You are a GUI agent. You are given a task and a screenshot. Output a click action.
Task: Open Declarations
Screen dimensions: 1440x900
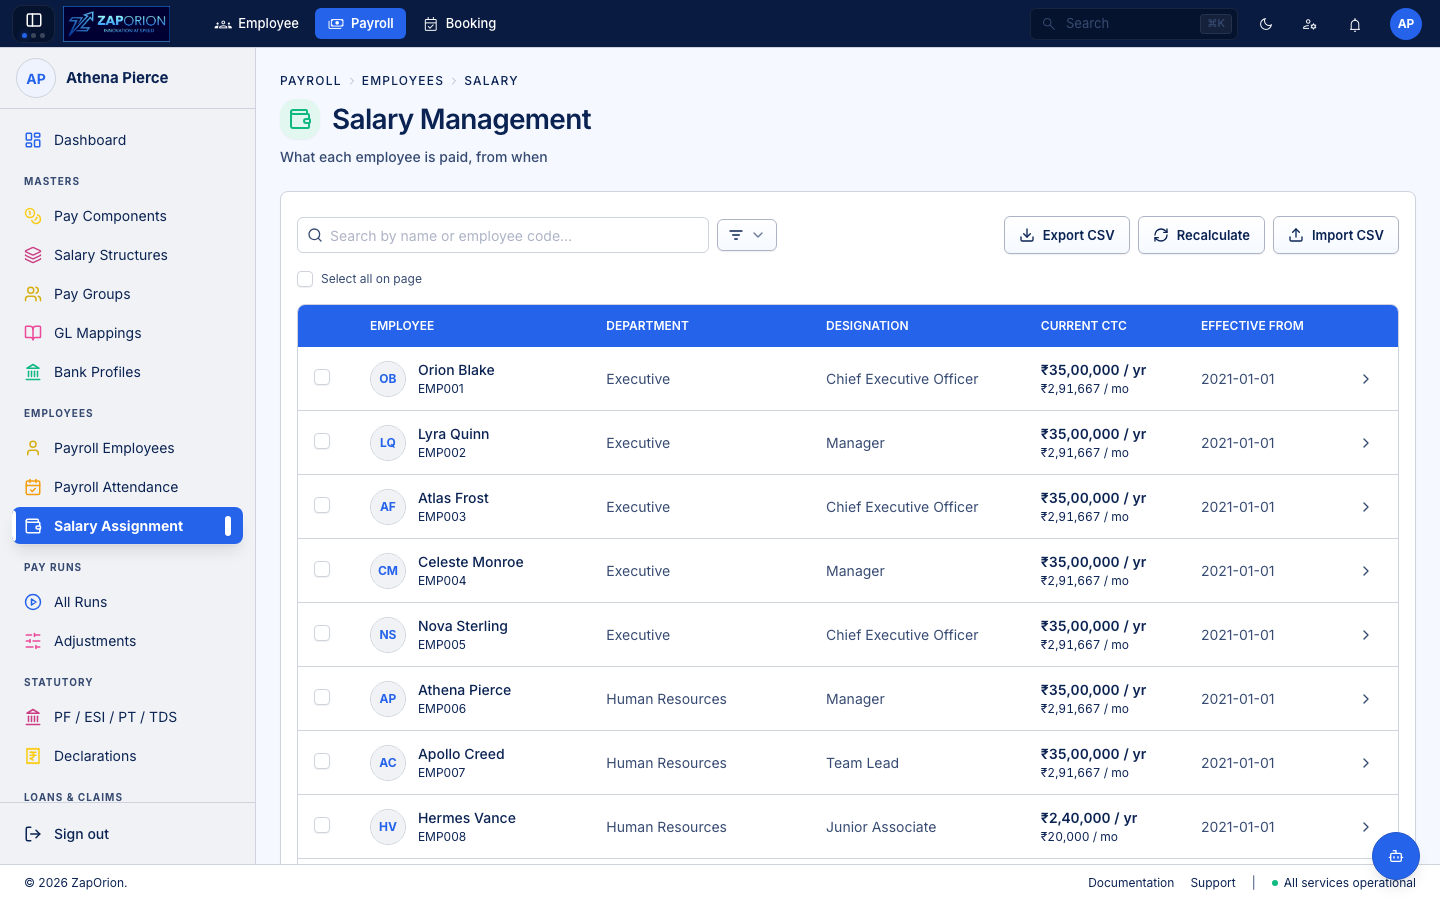pyautogui.click(x=128, y=756)
